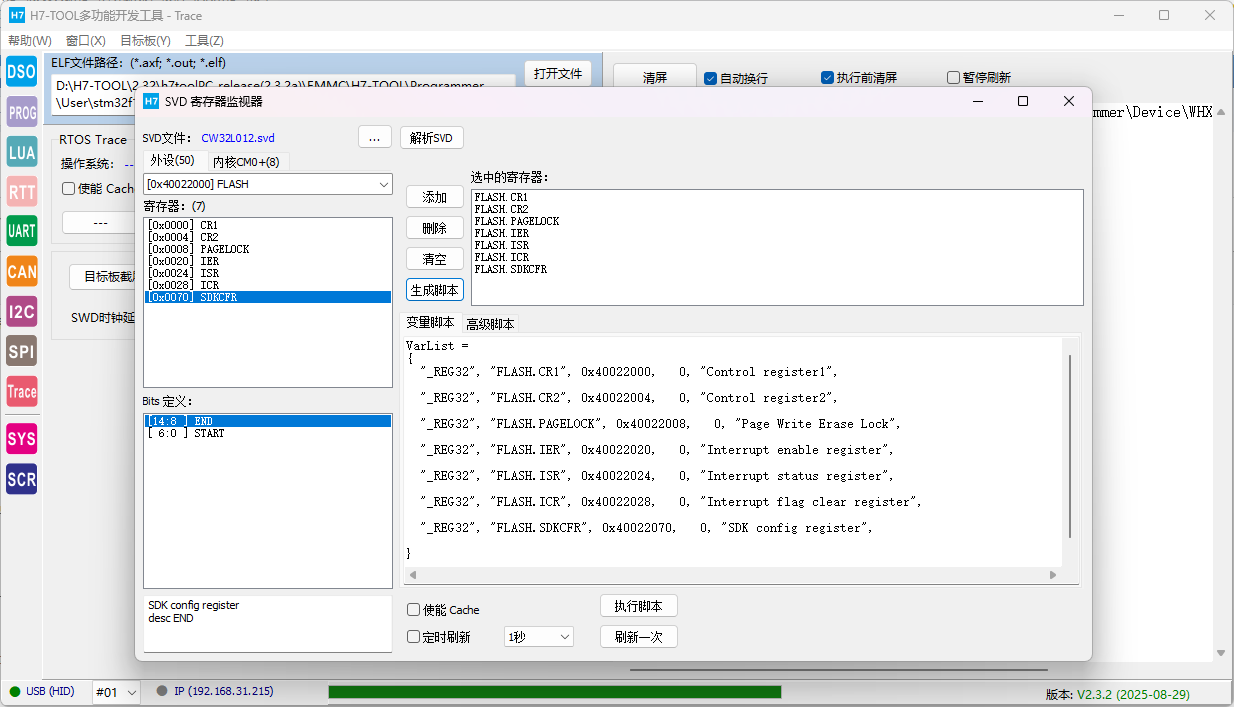Open the SCR sidebar icon
The width and height of the screenshot is (1234, 707).
[x=22, y=479]
